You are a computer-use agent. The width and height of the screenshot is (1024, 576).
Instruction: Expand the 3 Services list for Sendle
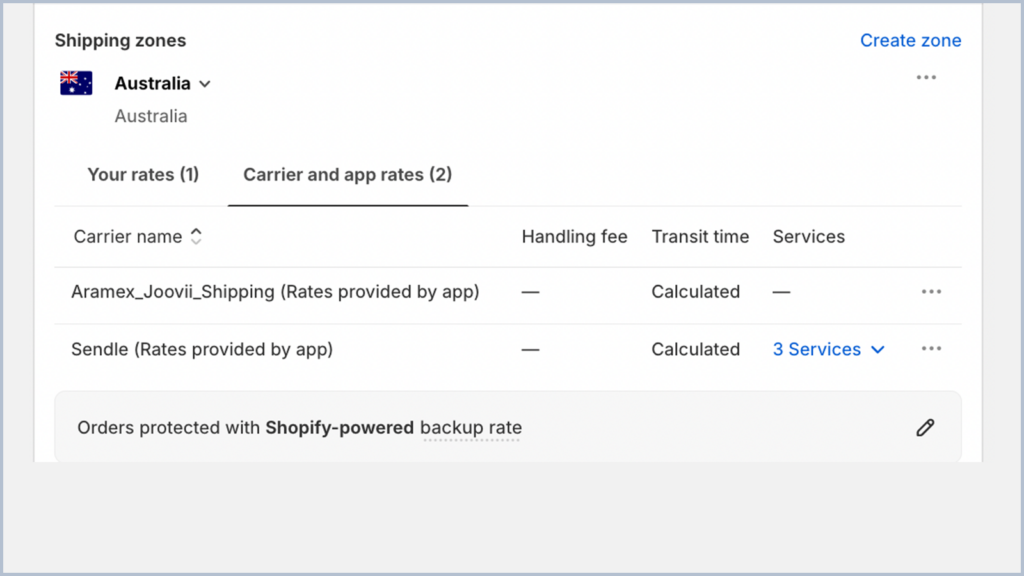click(827, 349)
